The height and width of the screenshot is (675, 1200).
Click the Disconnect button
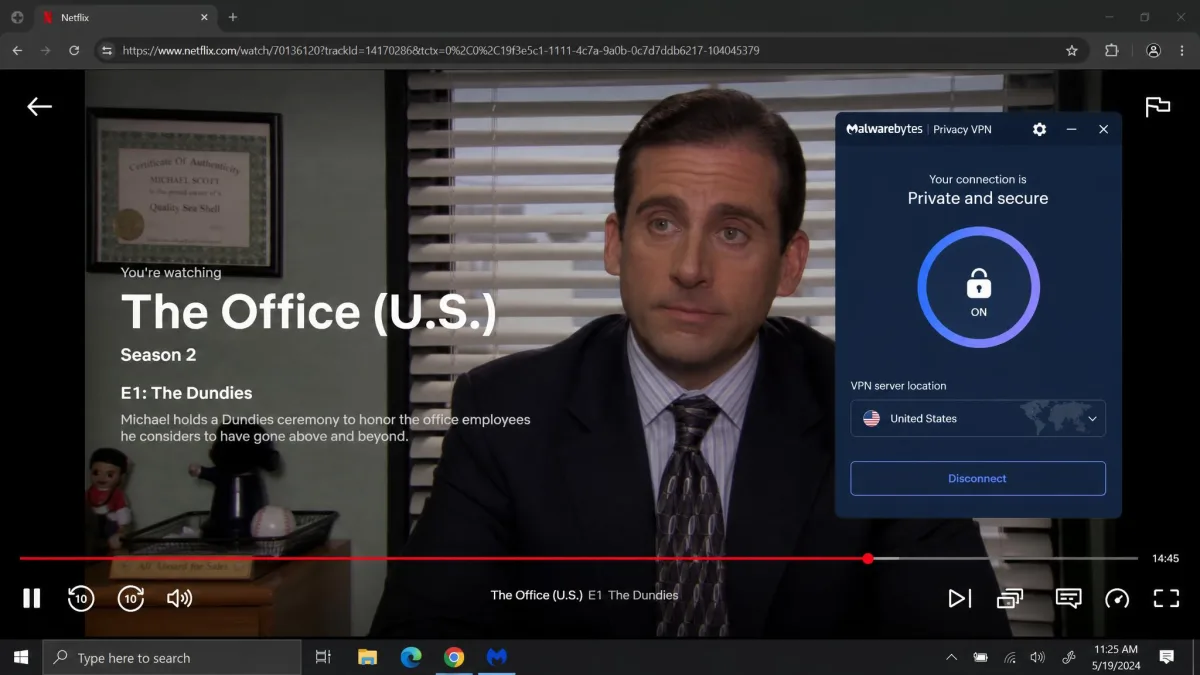(978, 478)
